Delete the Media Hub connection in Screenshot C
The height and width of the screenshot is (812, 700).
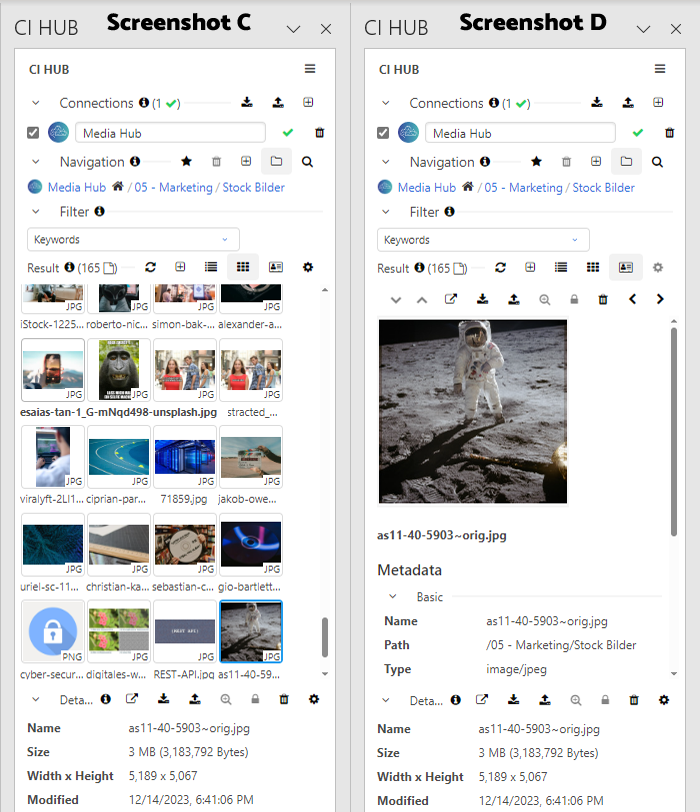tap(320, 133)
